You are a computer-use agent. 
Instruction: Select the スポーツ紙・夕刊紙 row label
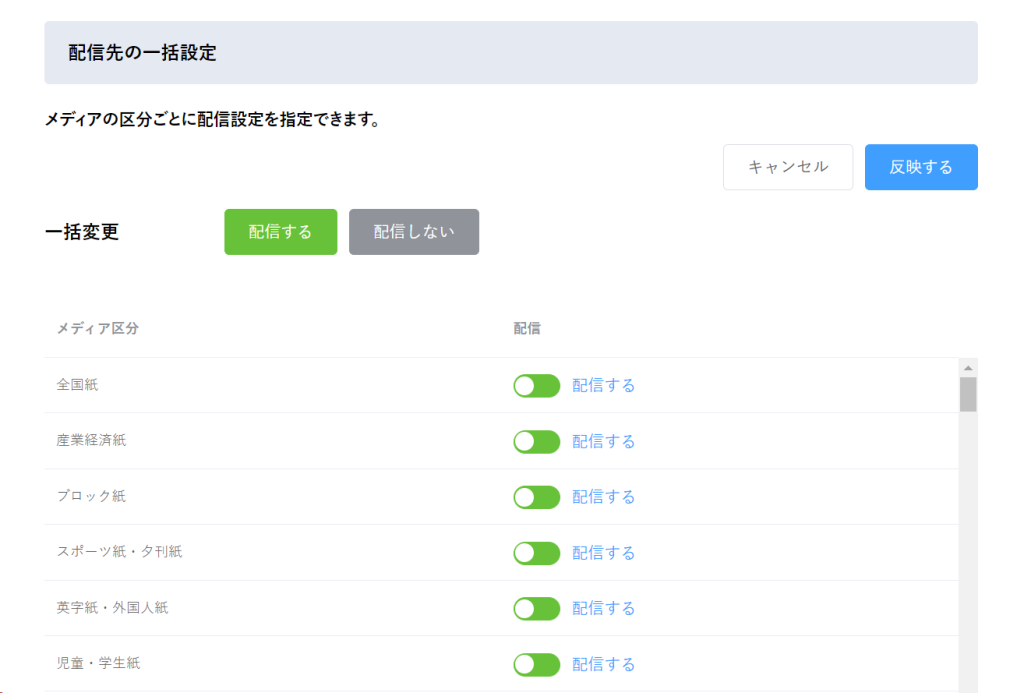coord(119,552)
